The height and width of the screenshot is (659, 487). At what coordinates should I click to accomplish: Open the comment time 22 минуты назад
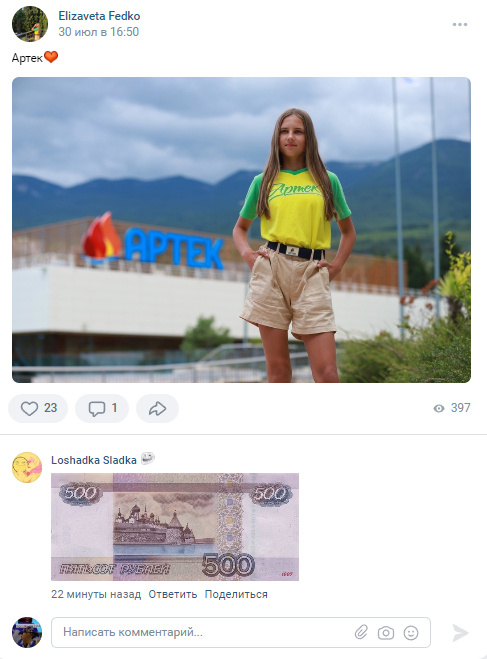pyautogui.click(x=96, y=594)
